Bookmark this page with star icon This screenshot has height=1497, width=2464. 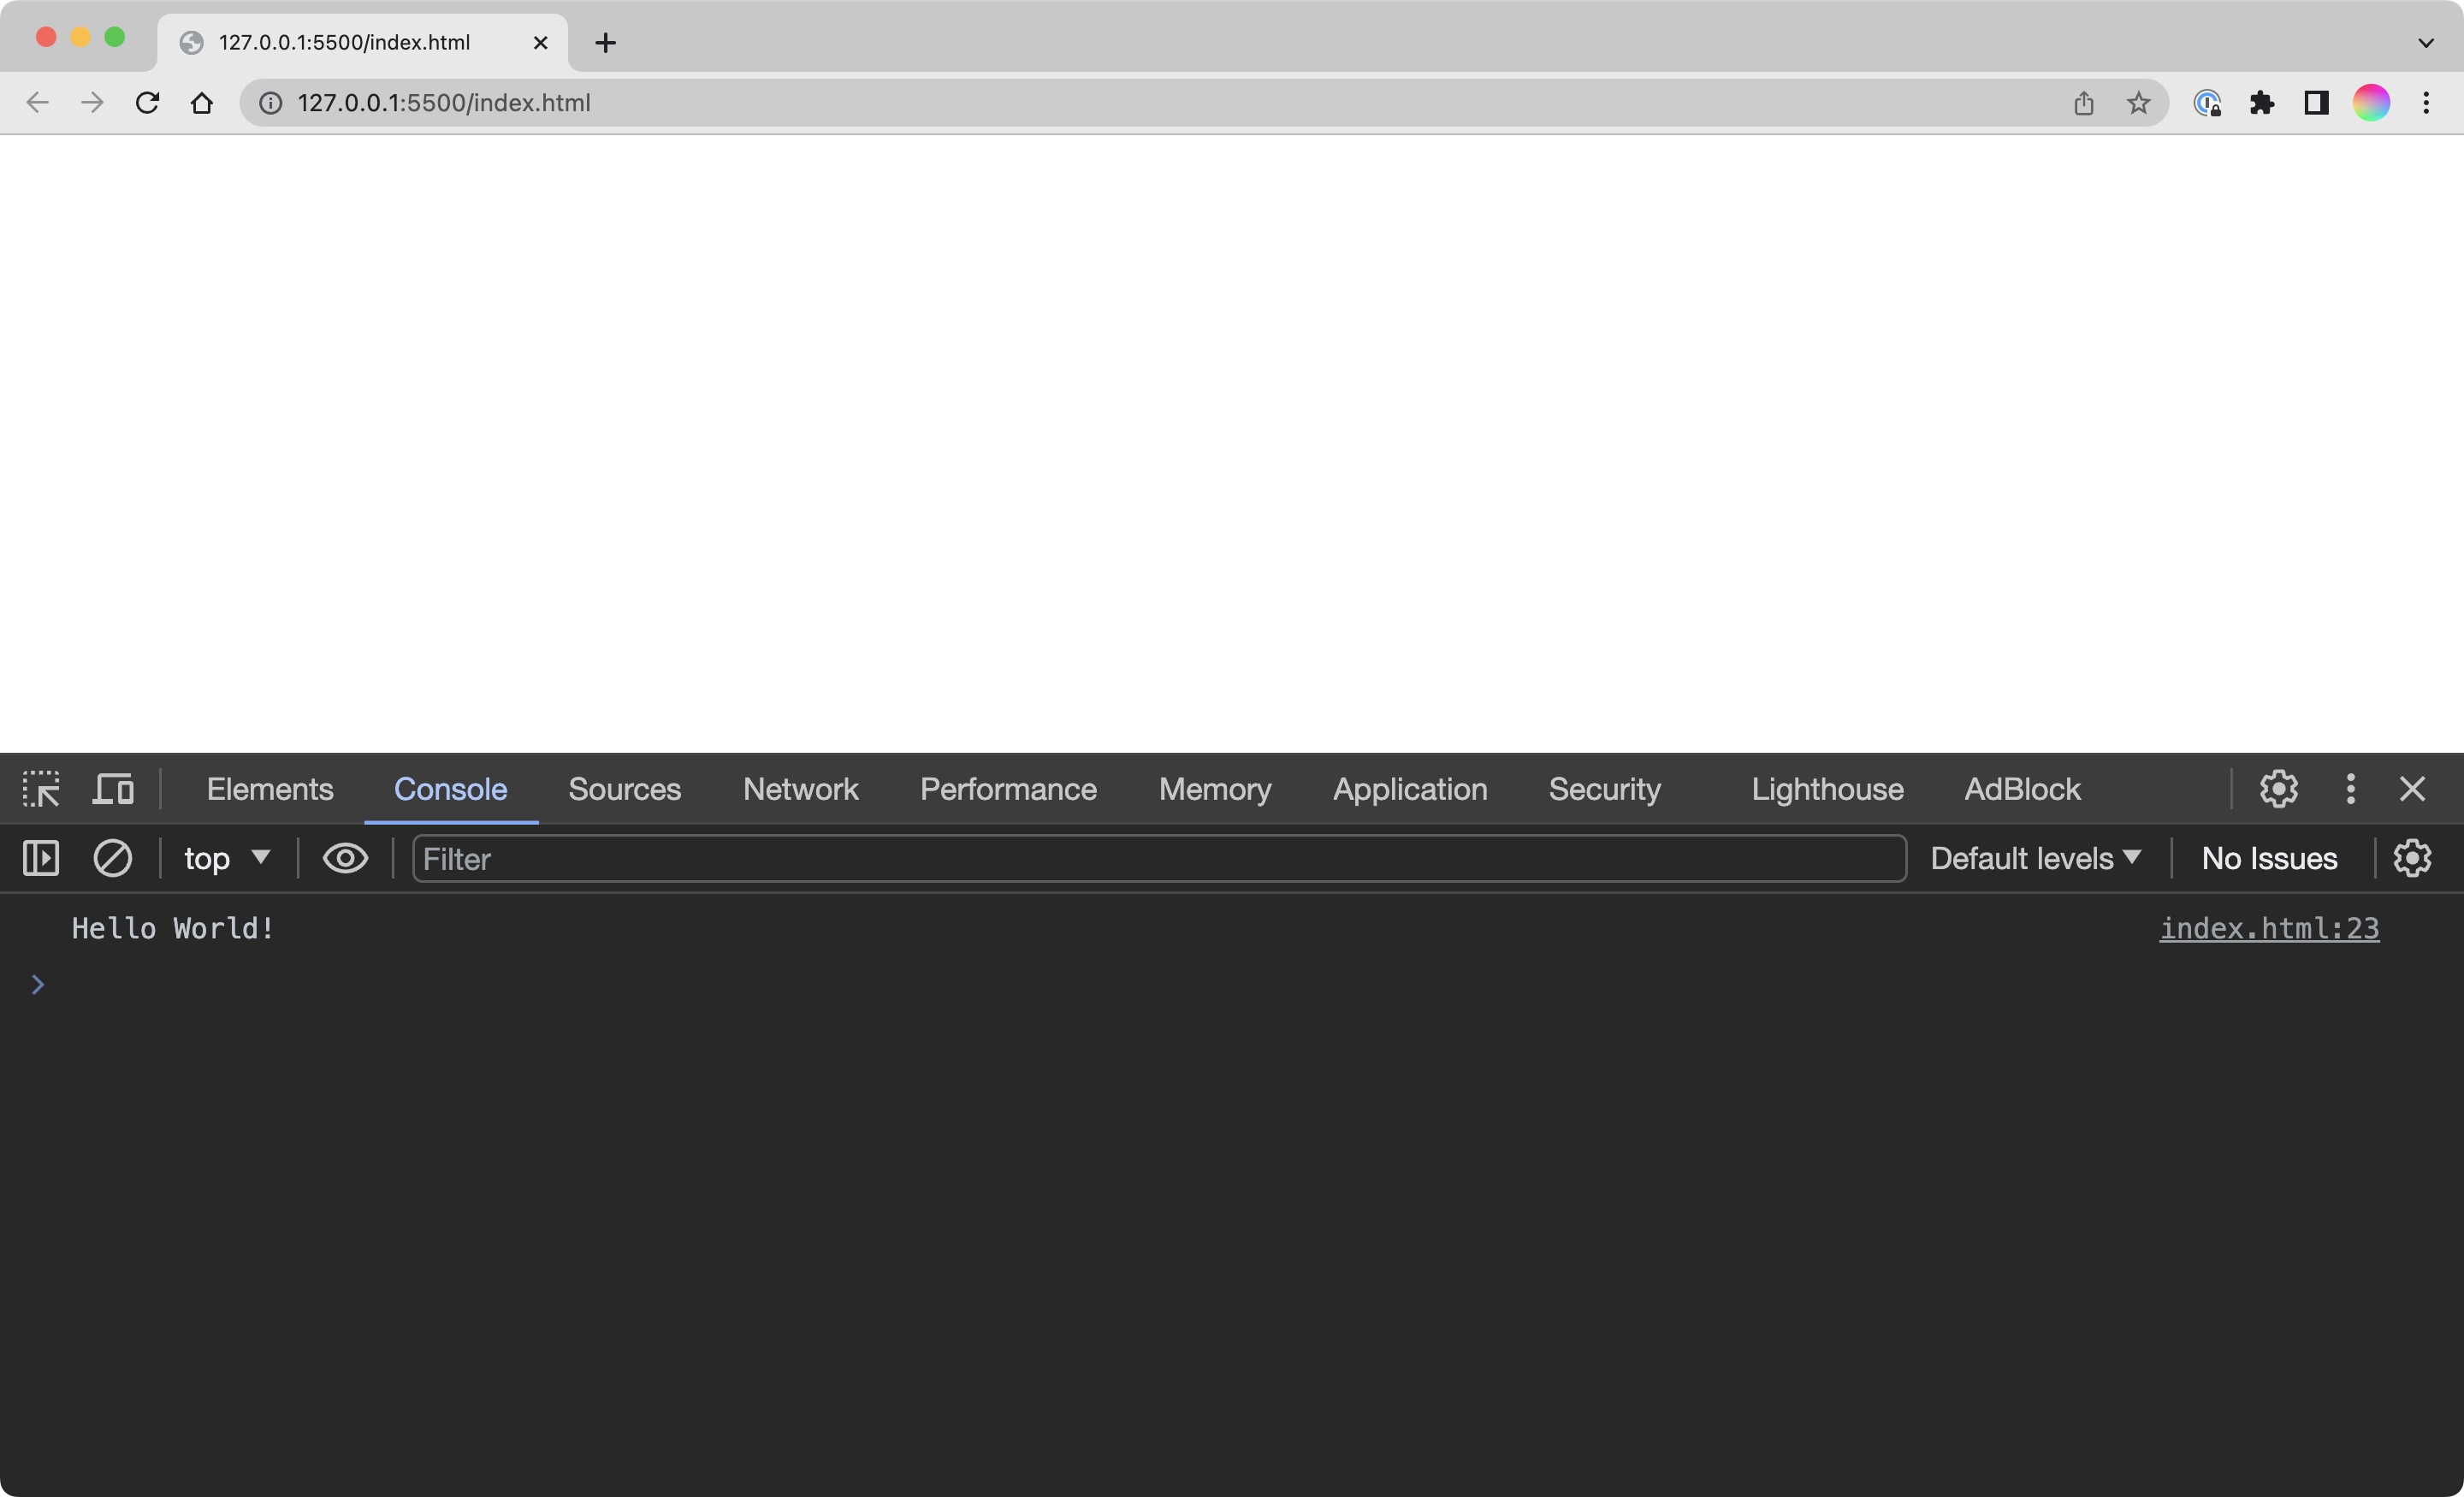pyautogui.click(x=2138, y=103)
